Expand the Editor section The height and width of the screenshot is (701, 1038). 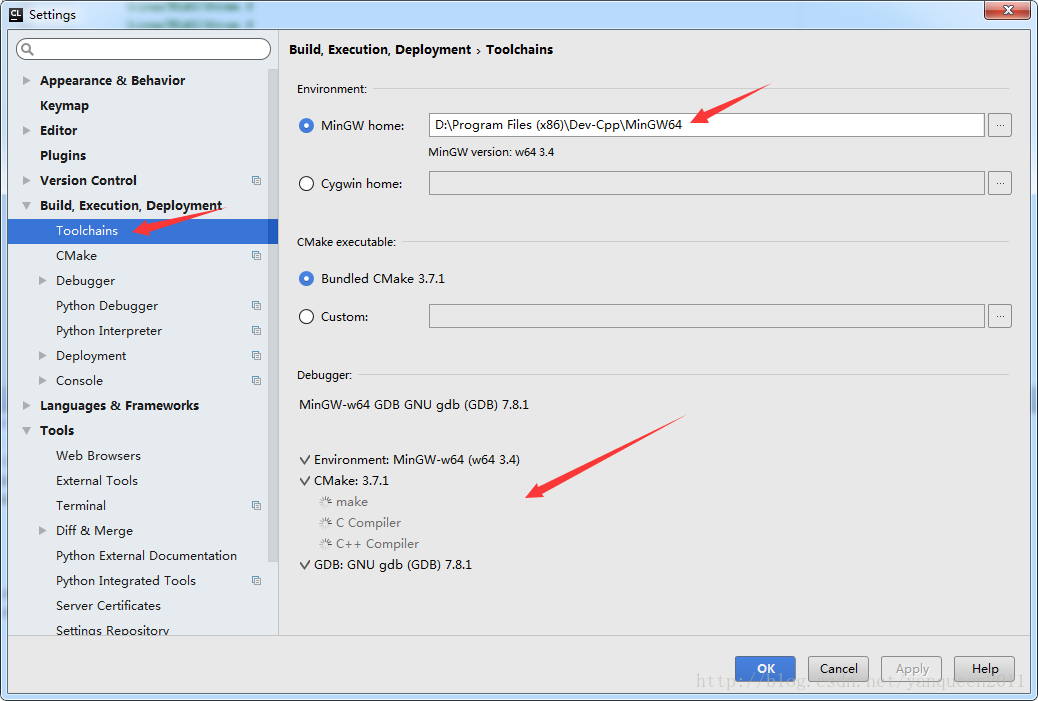click(x=26, y=130)
